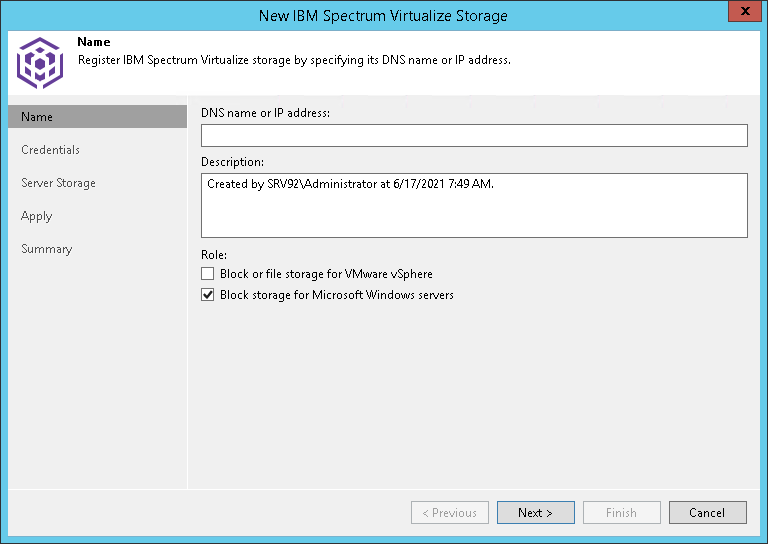
Task: Click into the Description text box
Action: [474, 205]
